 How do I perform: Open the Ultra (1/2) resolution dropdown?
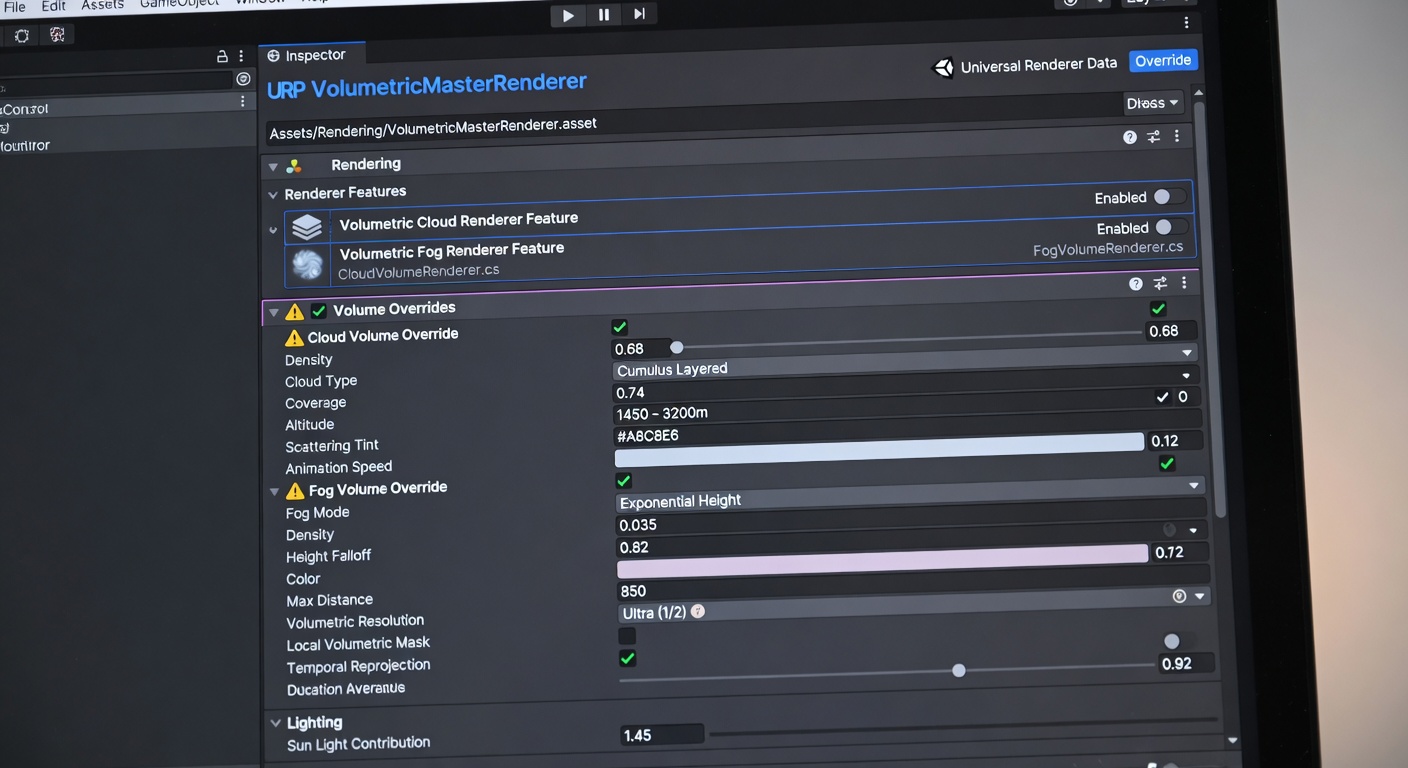coord(915,606)
